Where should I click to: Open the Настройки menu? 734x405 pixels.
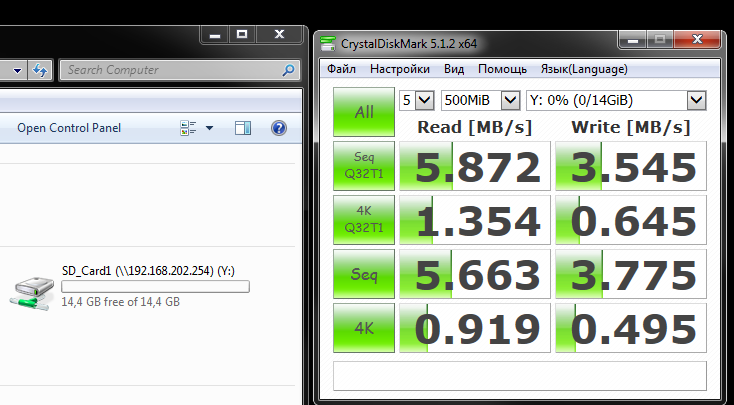click(400, 69)
